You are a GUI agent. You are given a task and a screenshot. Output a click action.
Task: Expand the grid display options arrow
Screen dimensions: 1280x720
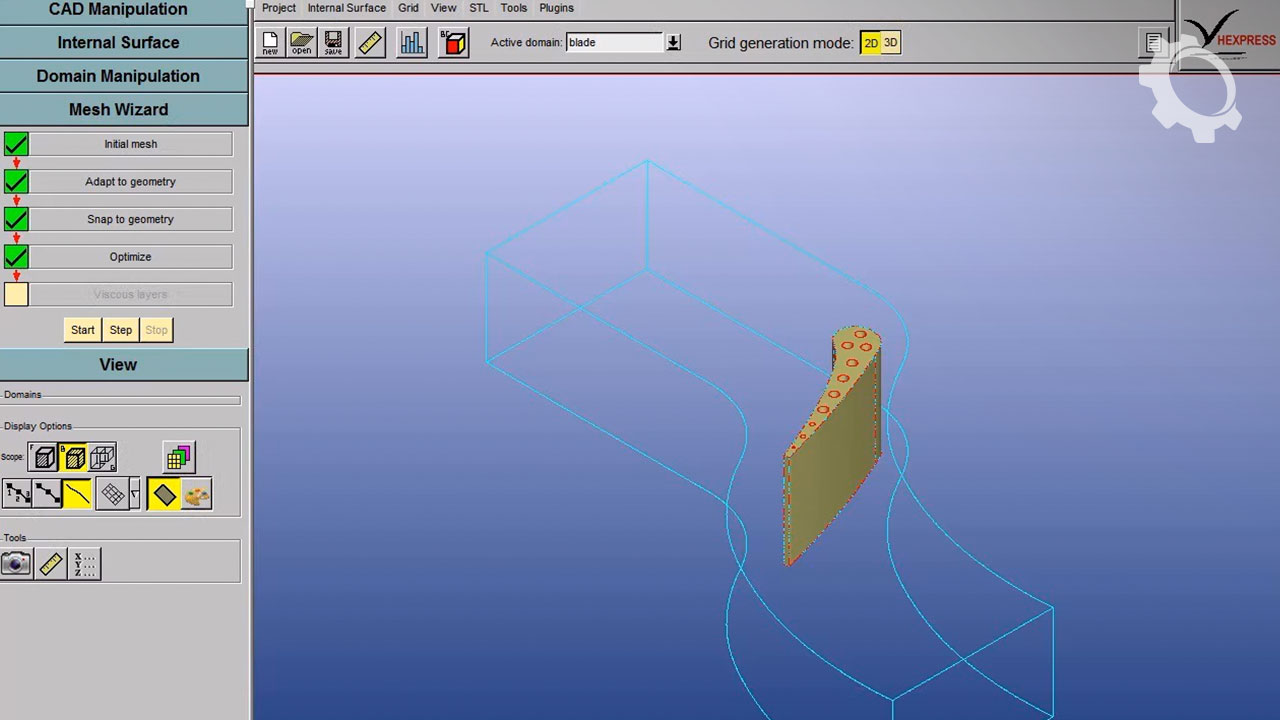pos(135,494)
